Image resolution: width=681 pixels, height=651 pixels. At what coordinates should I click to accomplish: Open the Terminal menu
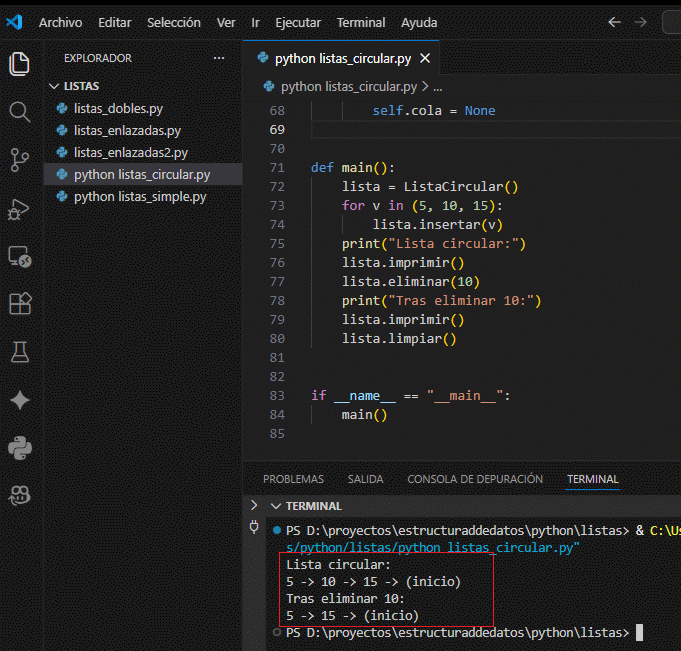click(x=360, y=22)
